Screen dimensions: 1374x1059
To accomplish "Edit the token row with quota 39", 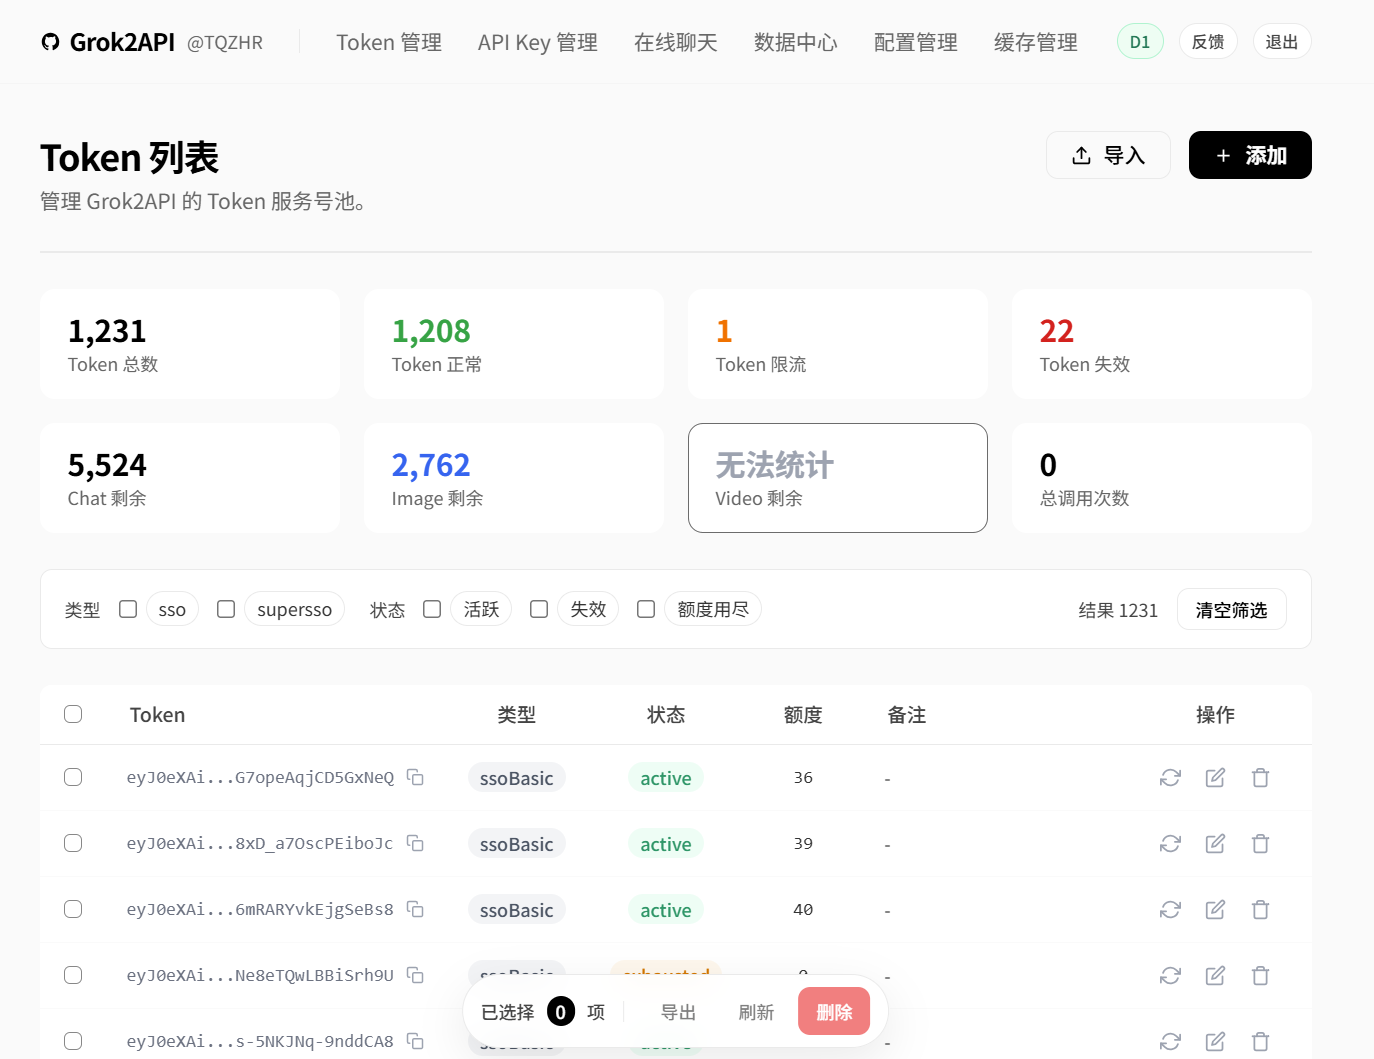I will [x=1215, y=843].
